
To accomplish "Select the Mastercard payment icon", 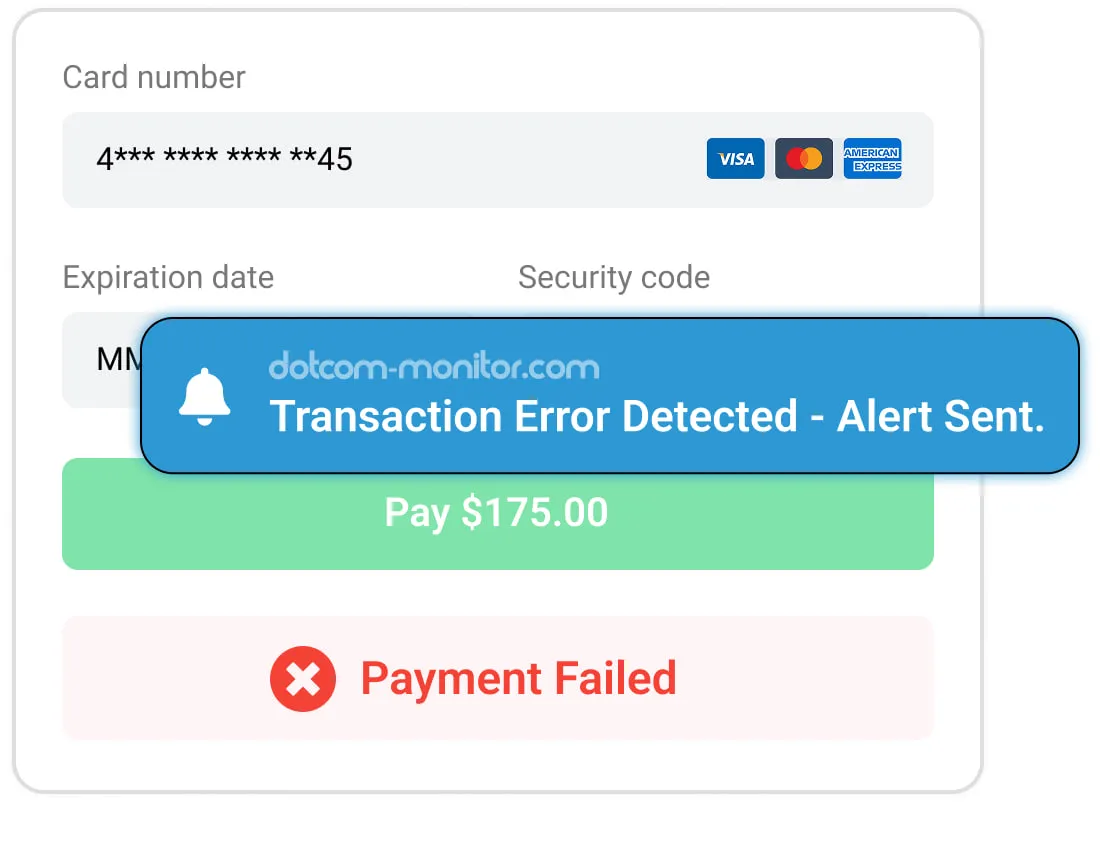I will coord(804,158).
